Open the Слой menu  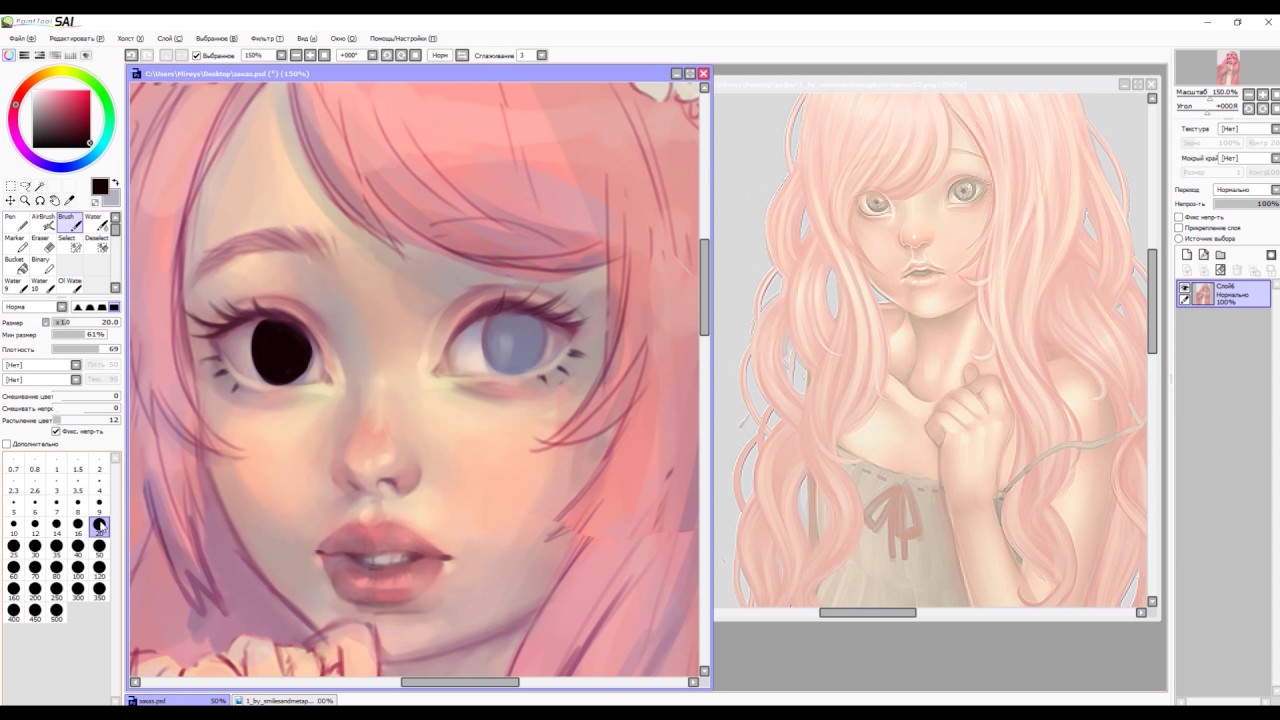pos(171,39)
